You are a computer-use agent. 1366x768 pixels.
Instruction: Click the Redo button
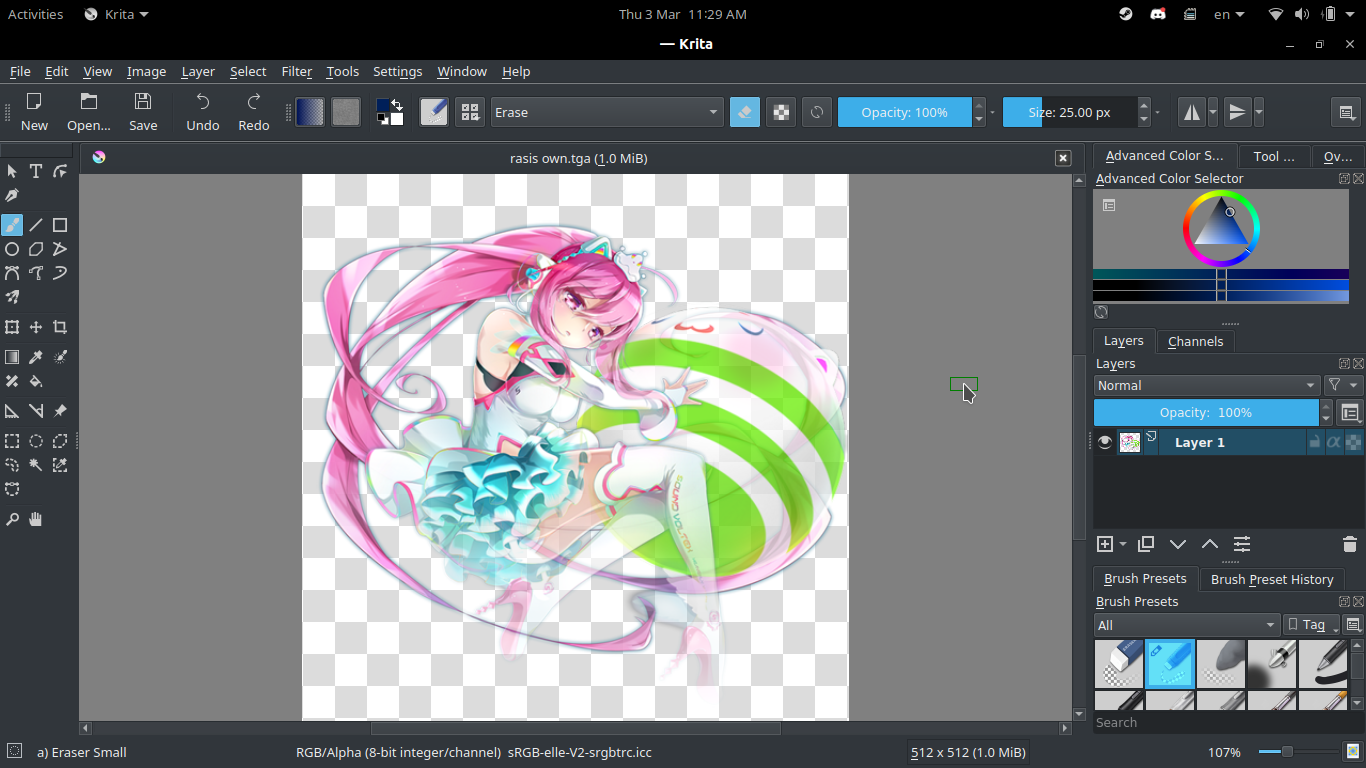pos(254,112)
